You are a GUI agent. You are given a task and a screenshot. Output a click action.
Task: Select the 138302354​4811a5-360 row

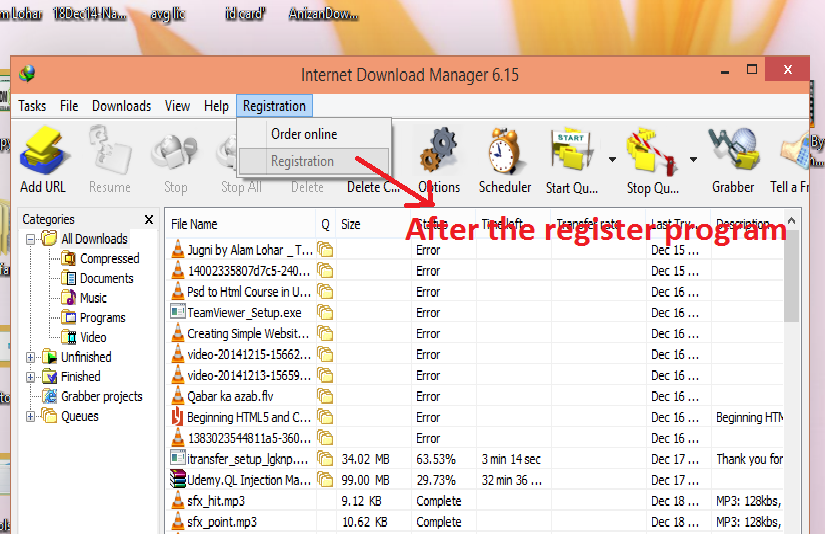[476, 438]
